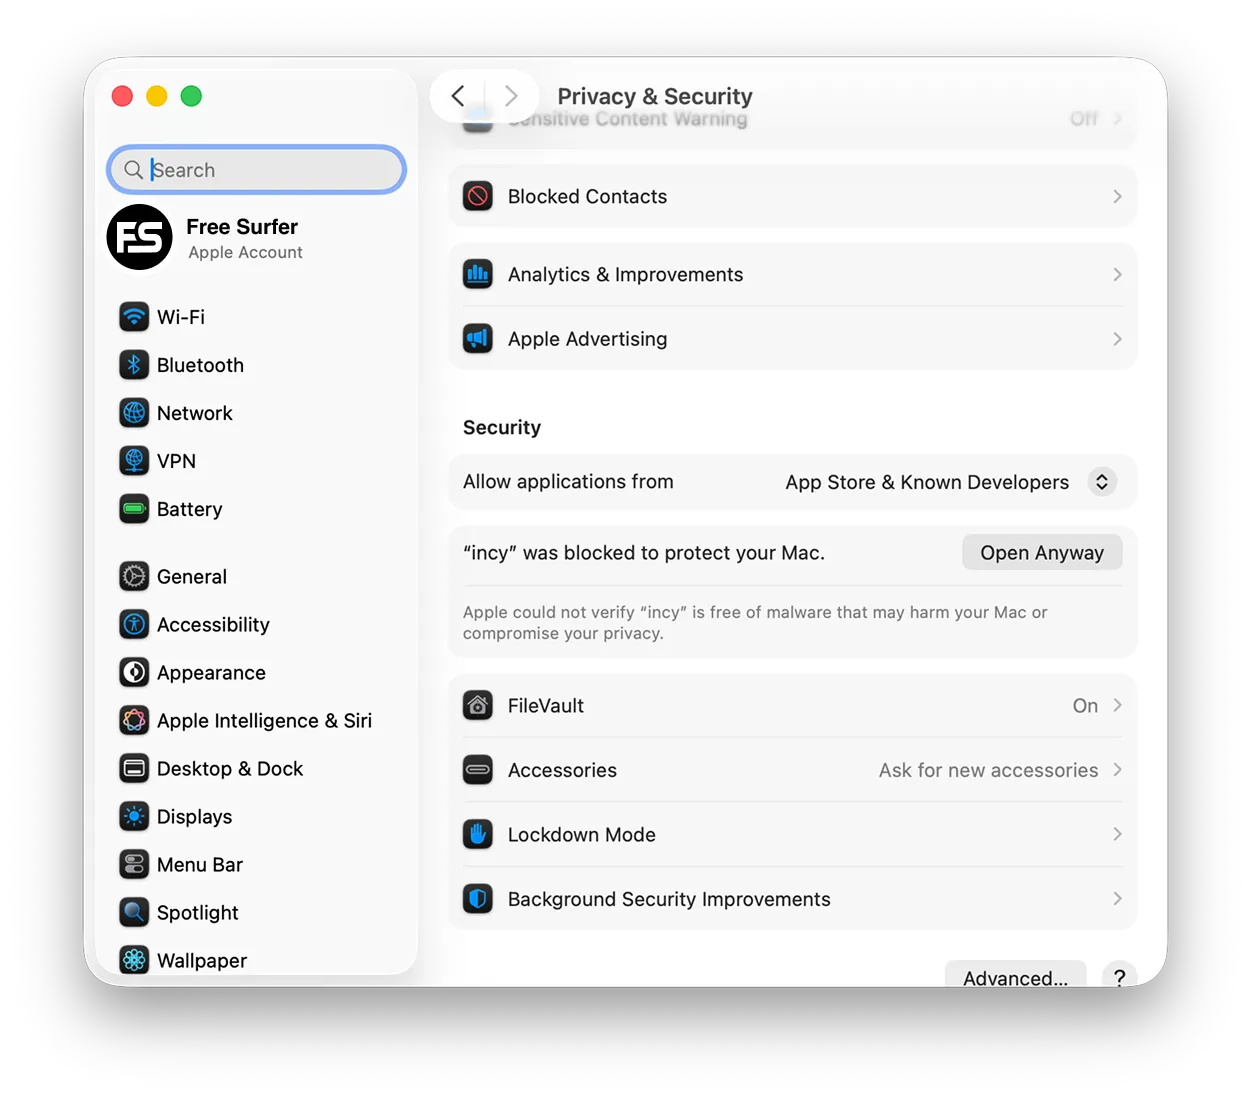
Task: Open Wi-Fi settings icon in sidebar
Action: [134, 317]
